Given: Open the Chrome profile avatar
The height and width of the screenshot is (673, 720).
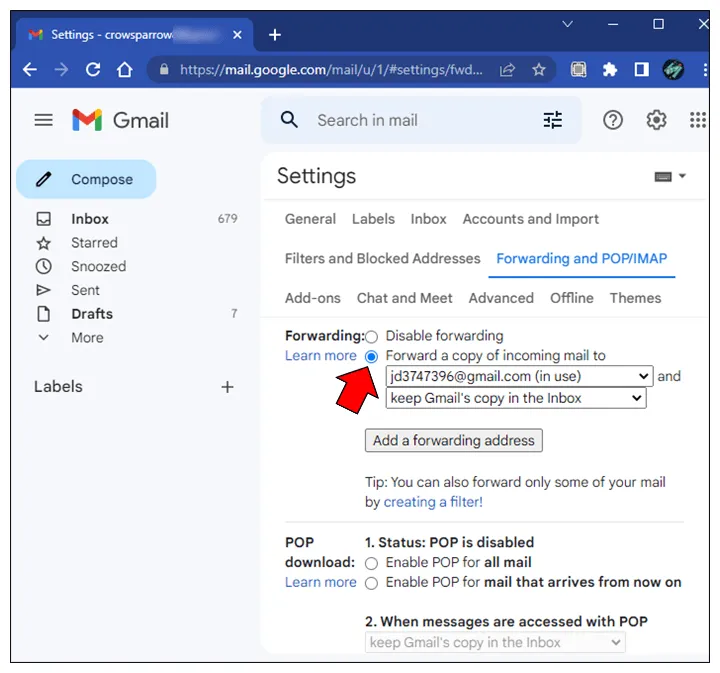Looking at the screenshot, I should point(673,70).
